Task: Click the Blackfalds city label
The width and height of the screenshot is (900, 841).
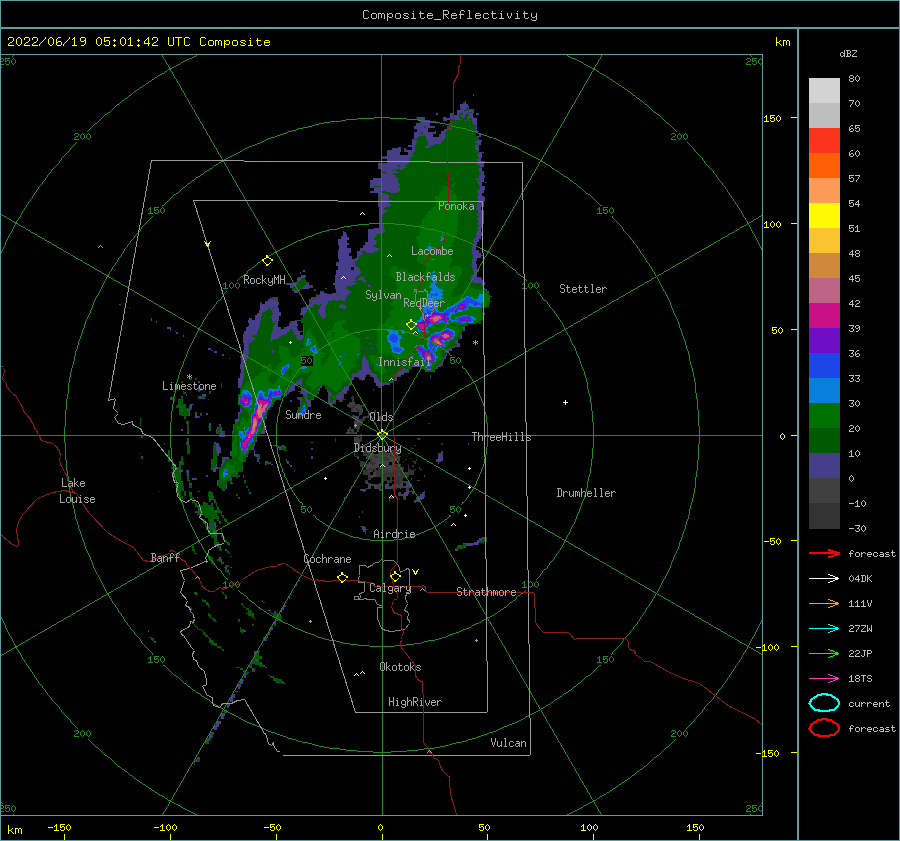Action: (x=425, y=277)
